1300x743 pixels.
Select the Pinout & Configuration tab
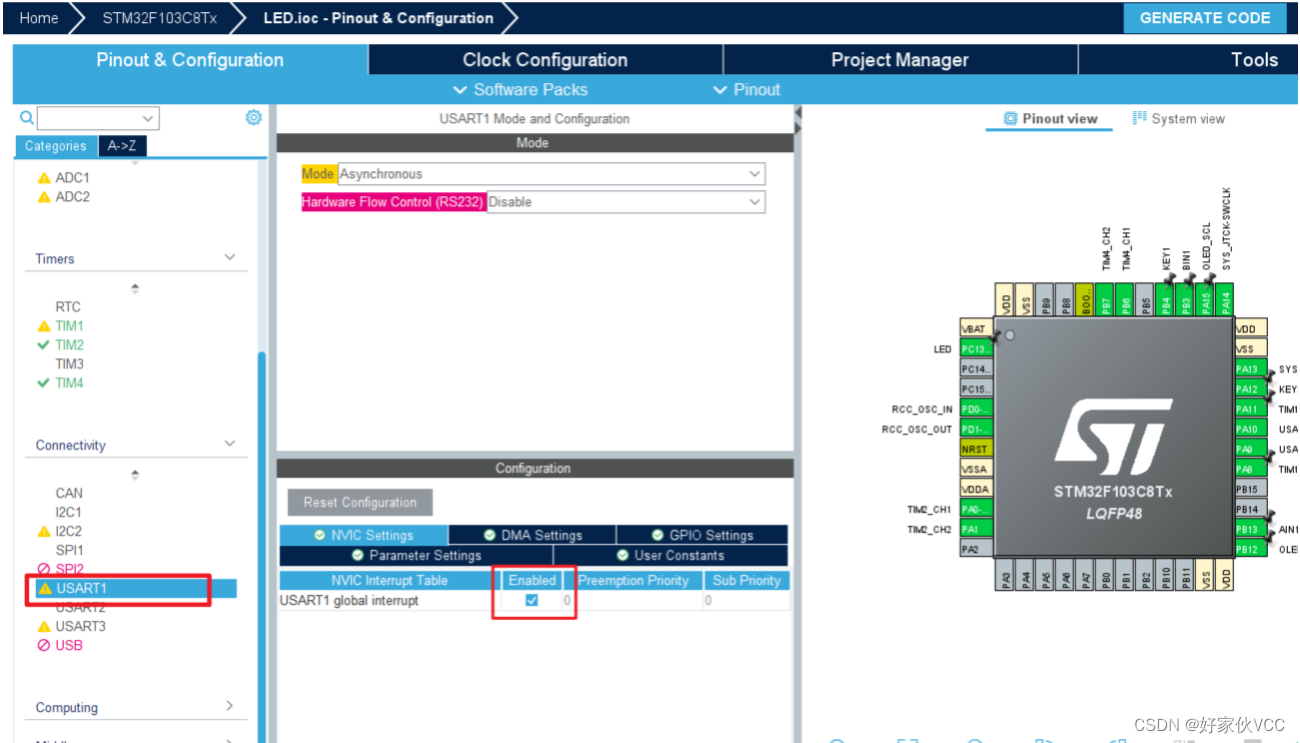click(190, 60)
